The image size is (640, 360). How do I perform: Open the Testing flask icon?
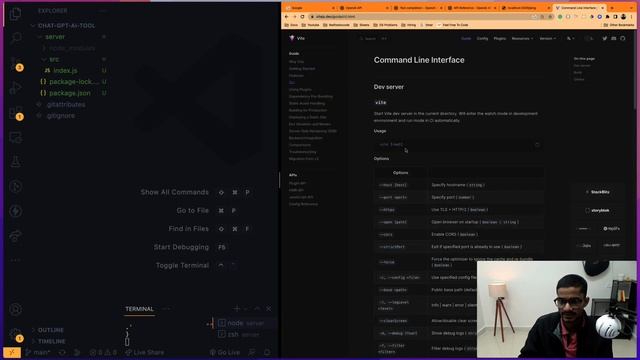click(x=16, y=162)
